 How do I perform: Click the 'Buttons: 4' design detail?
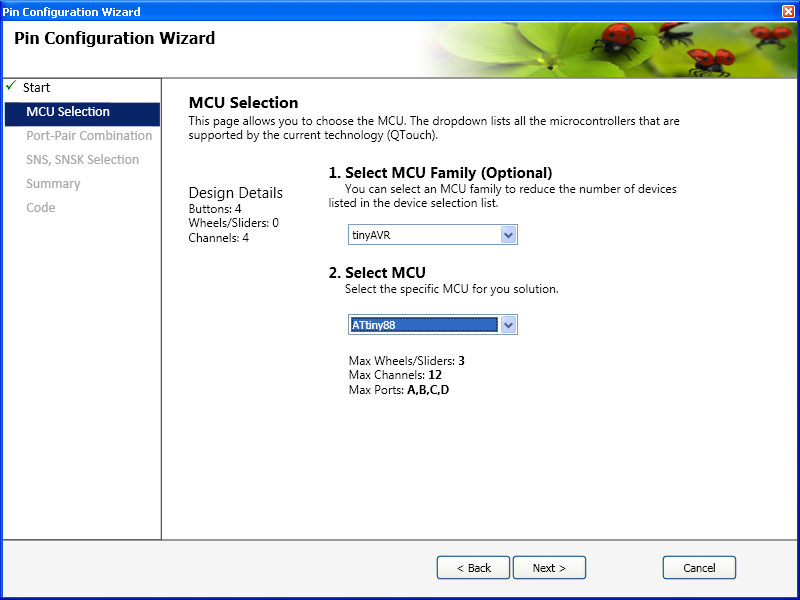[215, 209]
